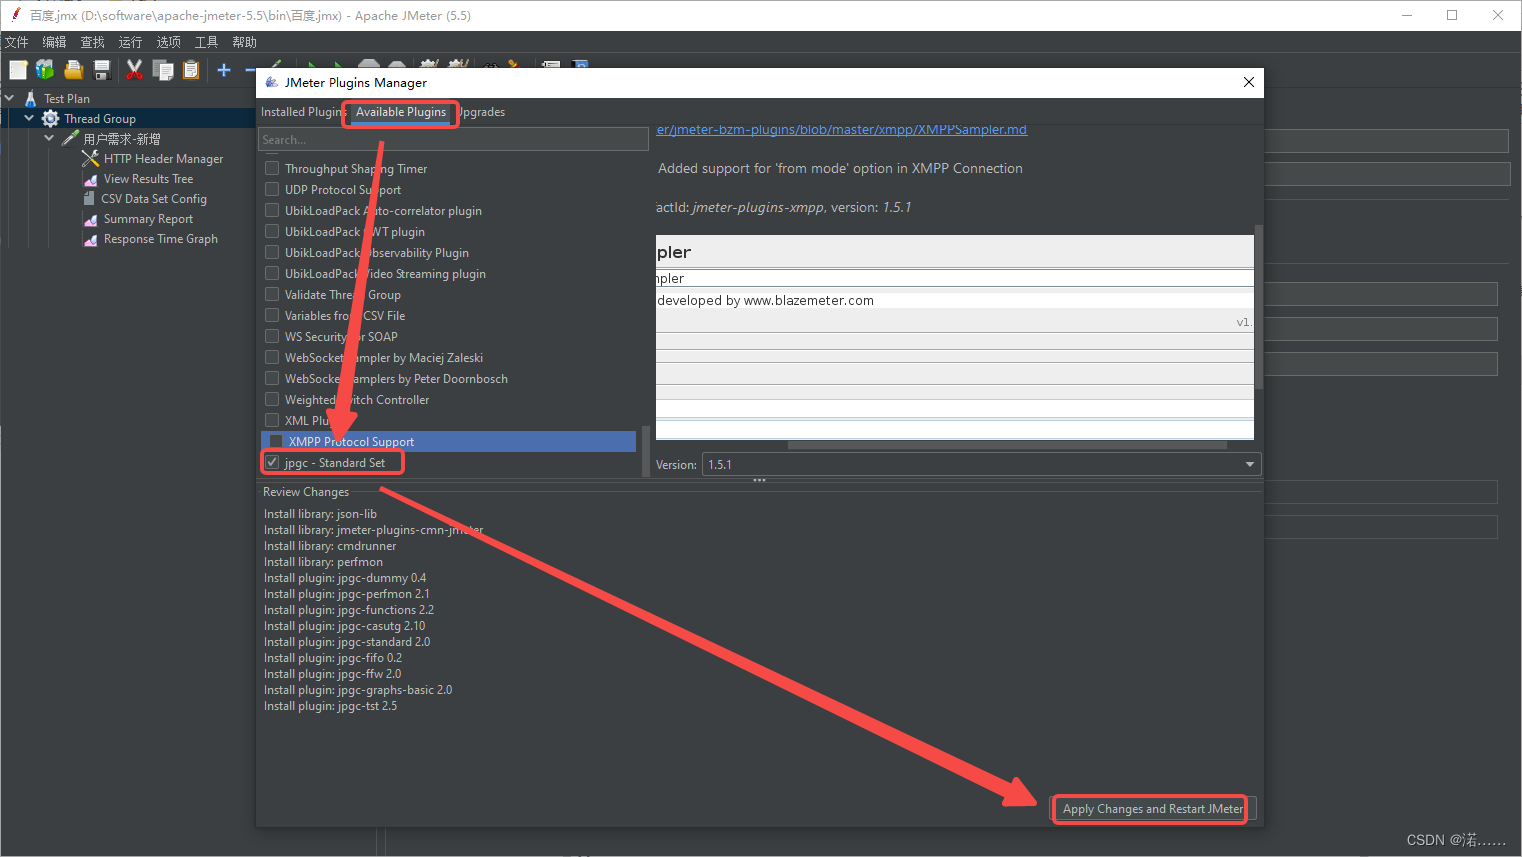Open the Version 1.5.1 dropdown
Viewport: 1522px width, 857px height.
[981, 464]
